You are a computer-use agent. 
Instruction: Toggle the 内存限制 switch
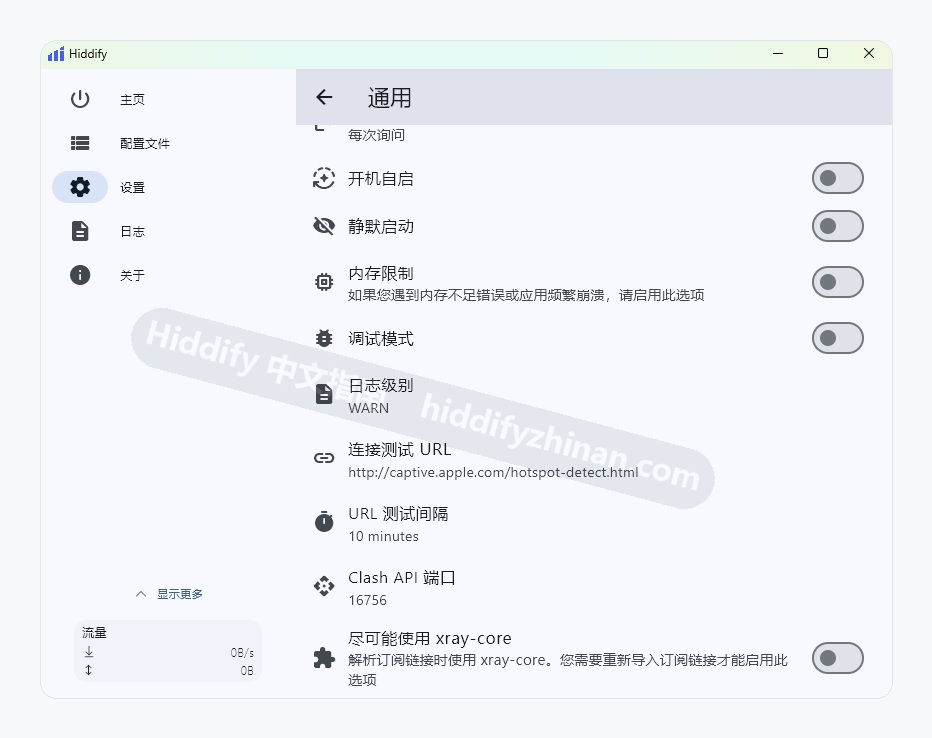point(837,282)
